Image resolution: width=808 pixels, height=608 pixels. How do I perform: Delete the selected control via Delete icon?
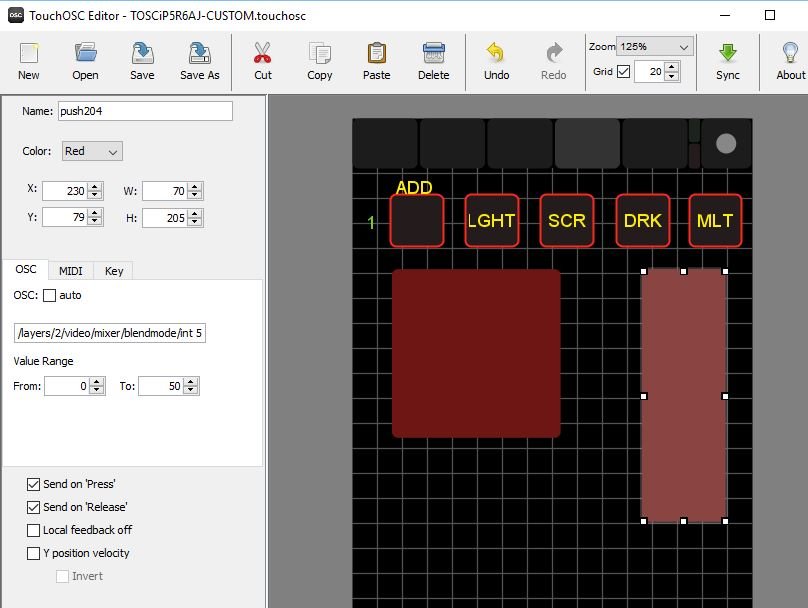[x=433, y=60]
